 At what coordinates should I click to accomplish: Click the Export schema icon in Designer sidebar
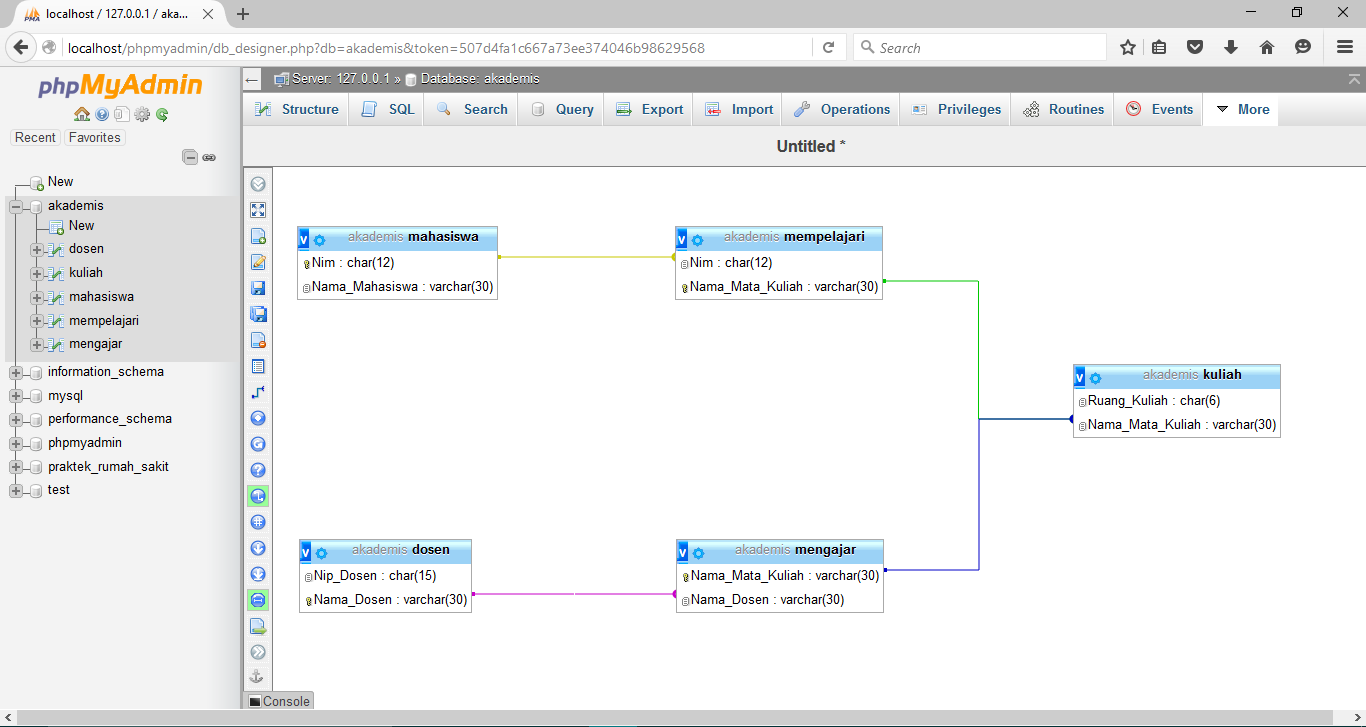click(258, 626)
